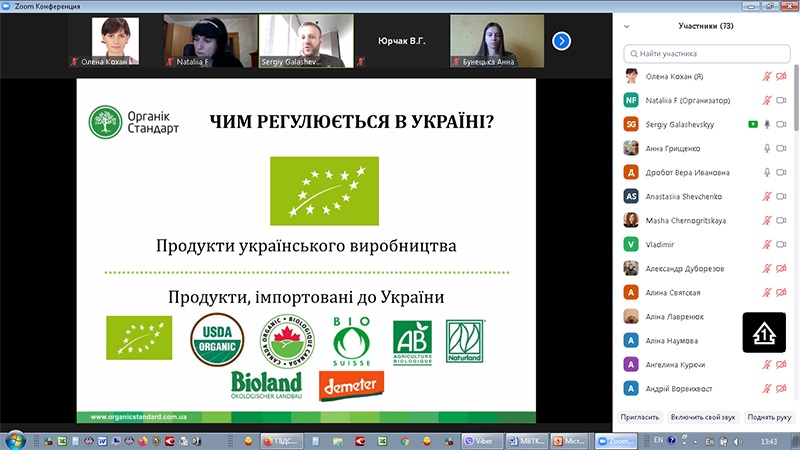Click camera icon for Masha Chernogritskaya
The image size is (800, 450).
point(781,220)
